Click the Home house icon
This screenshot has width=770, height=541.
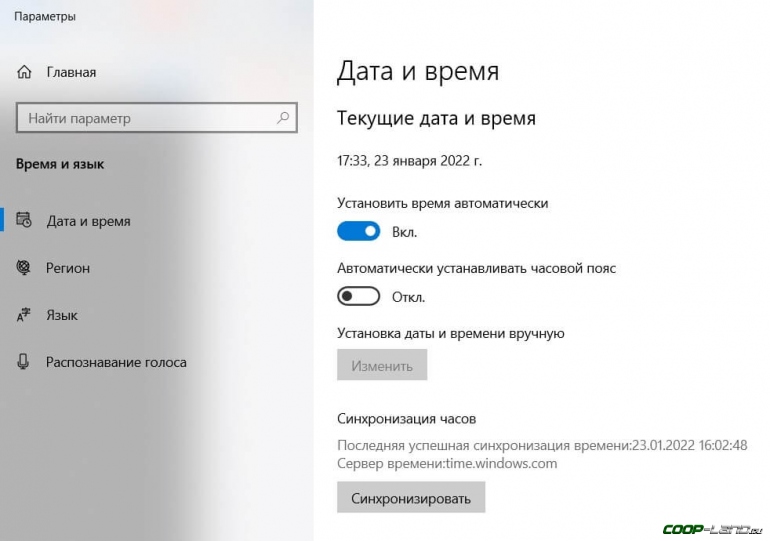(25, 72)
